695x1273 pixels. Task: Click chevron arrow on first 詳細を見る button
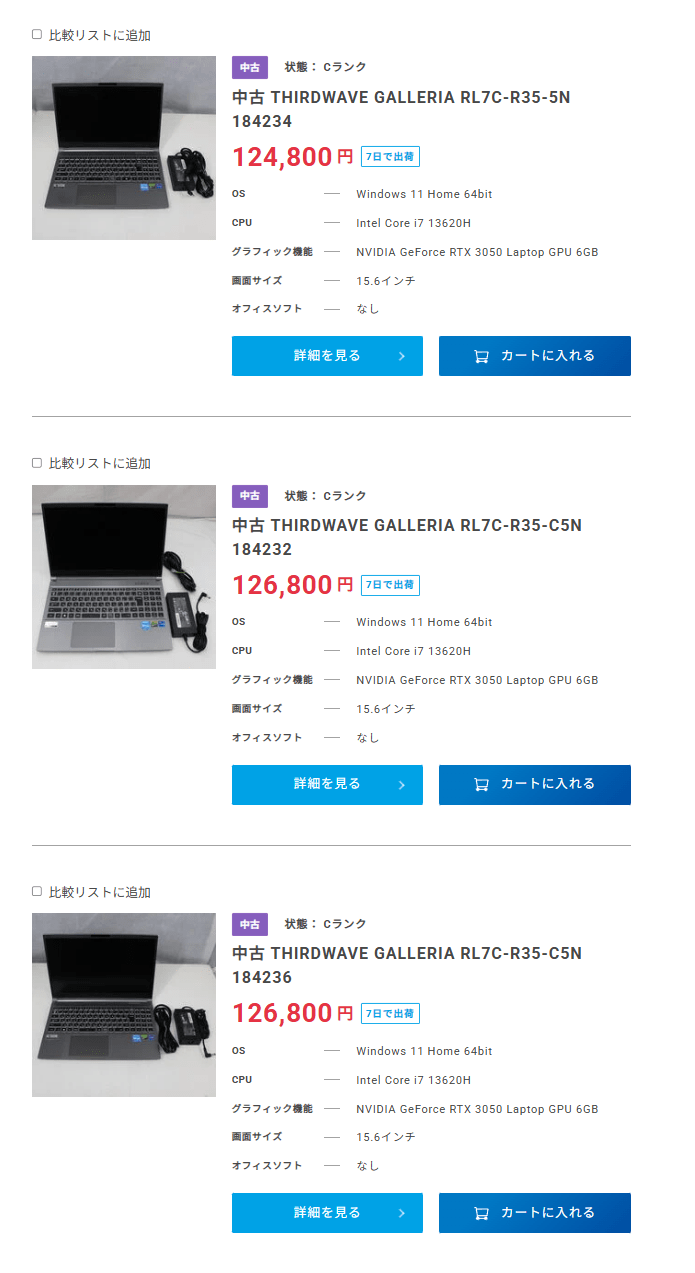point(401,356)
